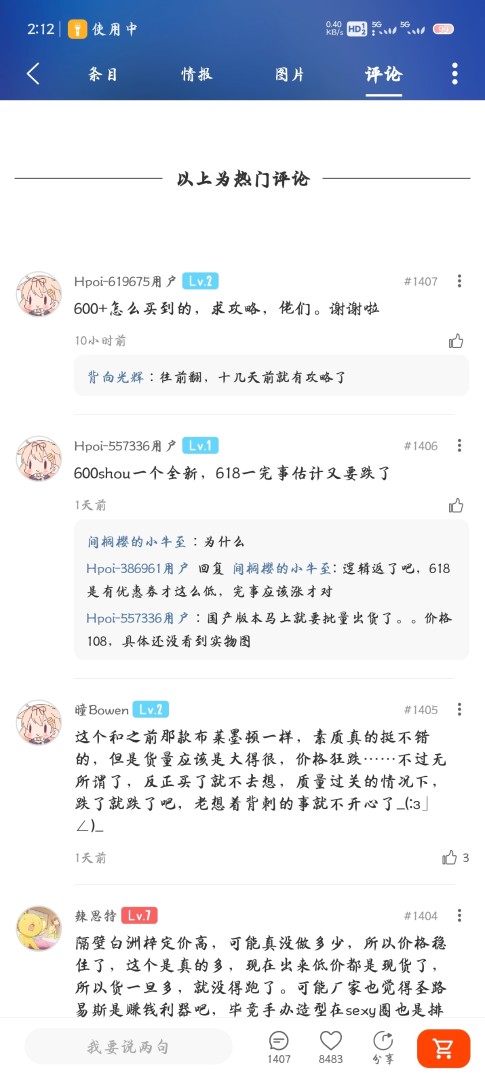Open 间桐樱的小牛至 user link in replies
The image size is (485, 1079).
click(x=137, y=542)
